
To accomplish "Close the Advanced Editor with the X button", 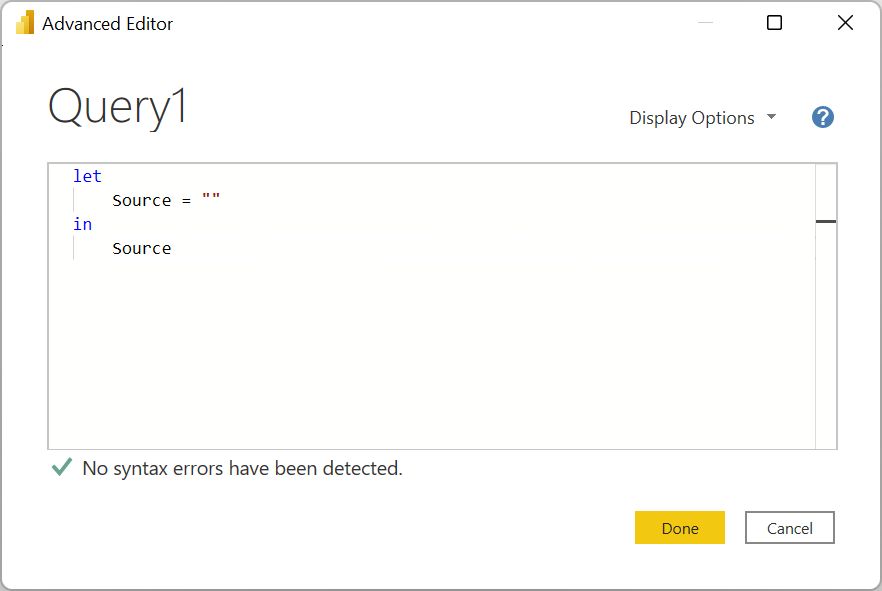I will coord(845,22).
